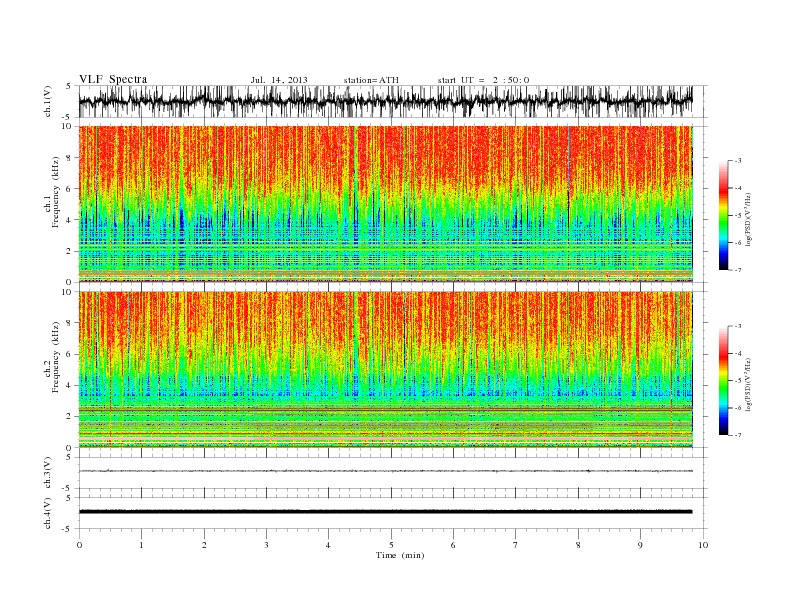Click the 'Time (min)' x-axis label

[x=400, y=555]
